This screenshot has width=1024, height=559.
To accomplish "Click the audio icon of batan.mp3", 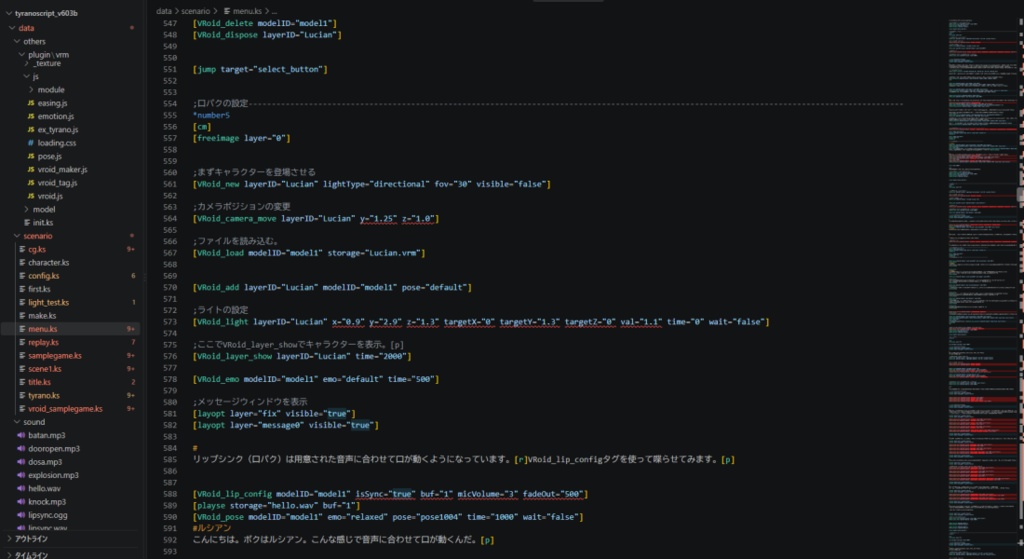I will [x=21, y=436].
